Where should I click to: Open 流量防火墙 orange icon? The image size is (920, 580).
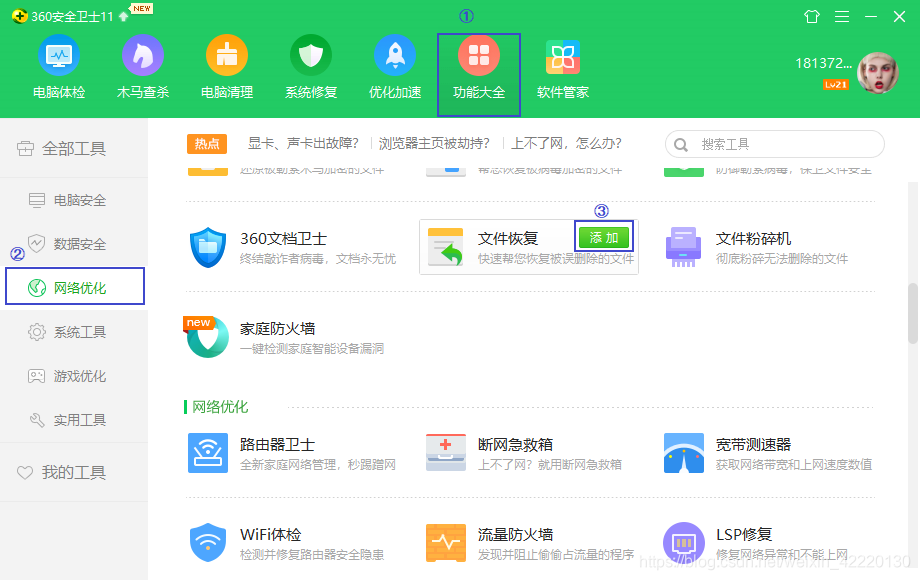445,542
